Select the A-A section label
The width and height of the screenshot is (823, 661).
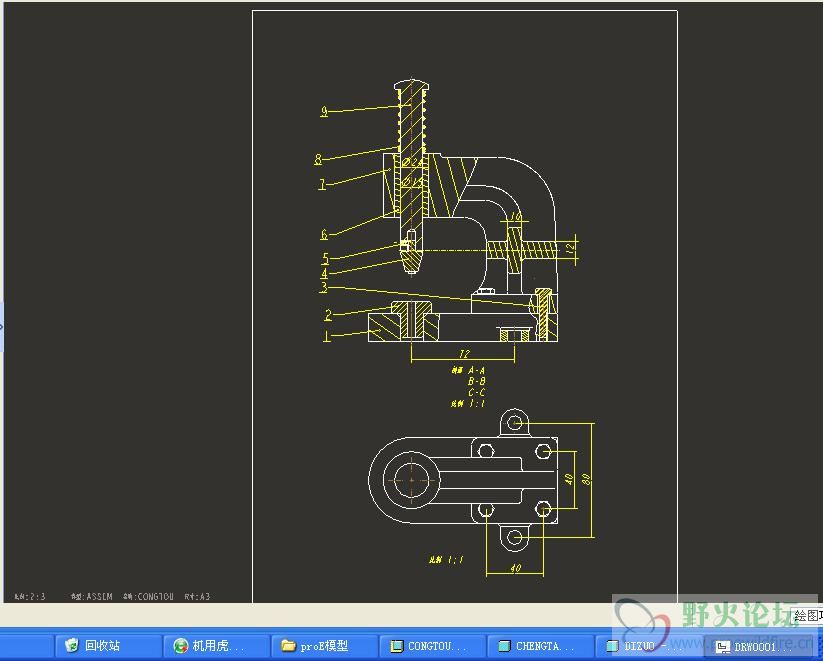coord(477,370)
